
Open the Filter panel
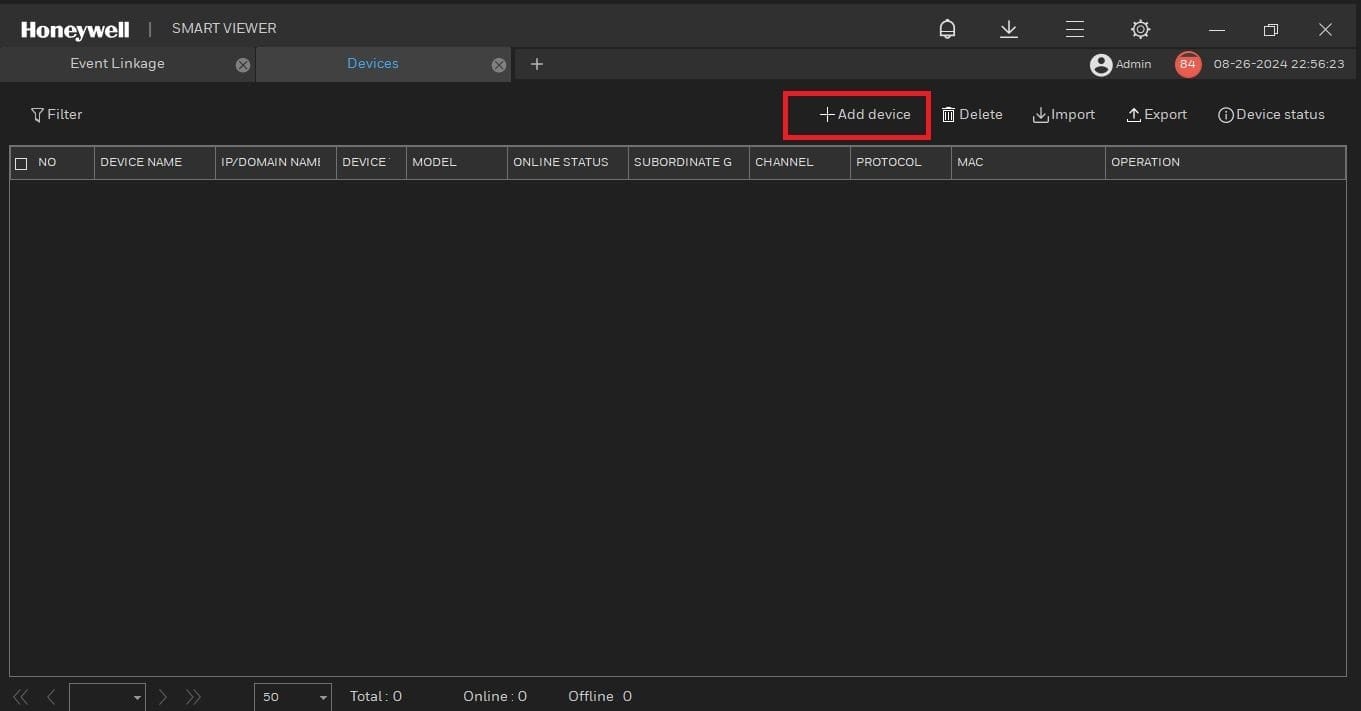(x=56, y=114)
